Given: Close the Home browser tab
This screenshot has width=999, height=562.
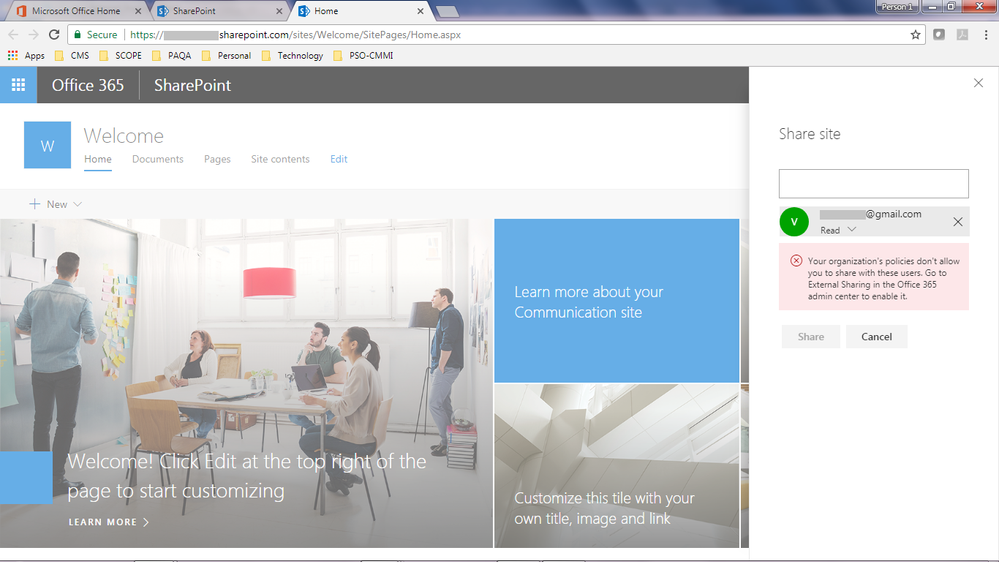Looking at the screenshot, I should (420, 11).
